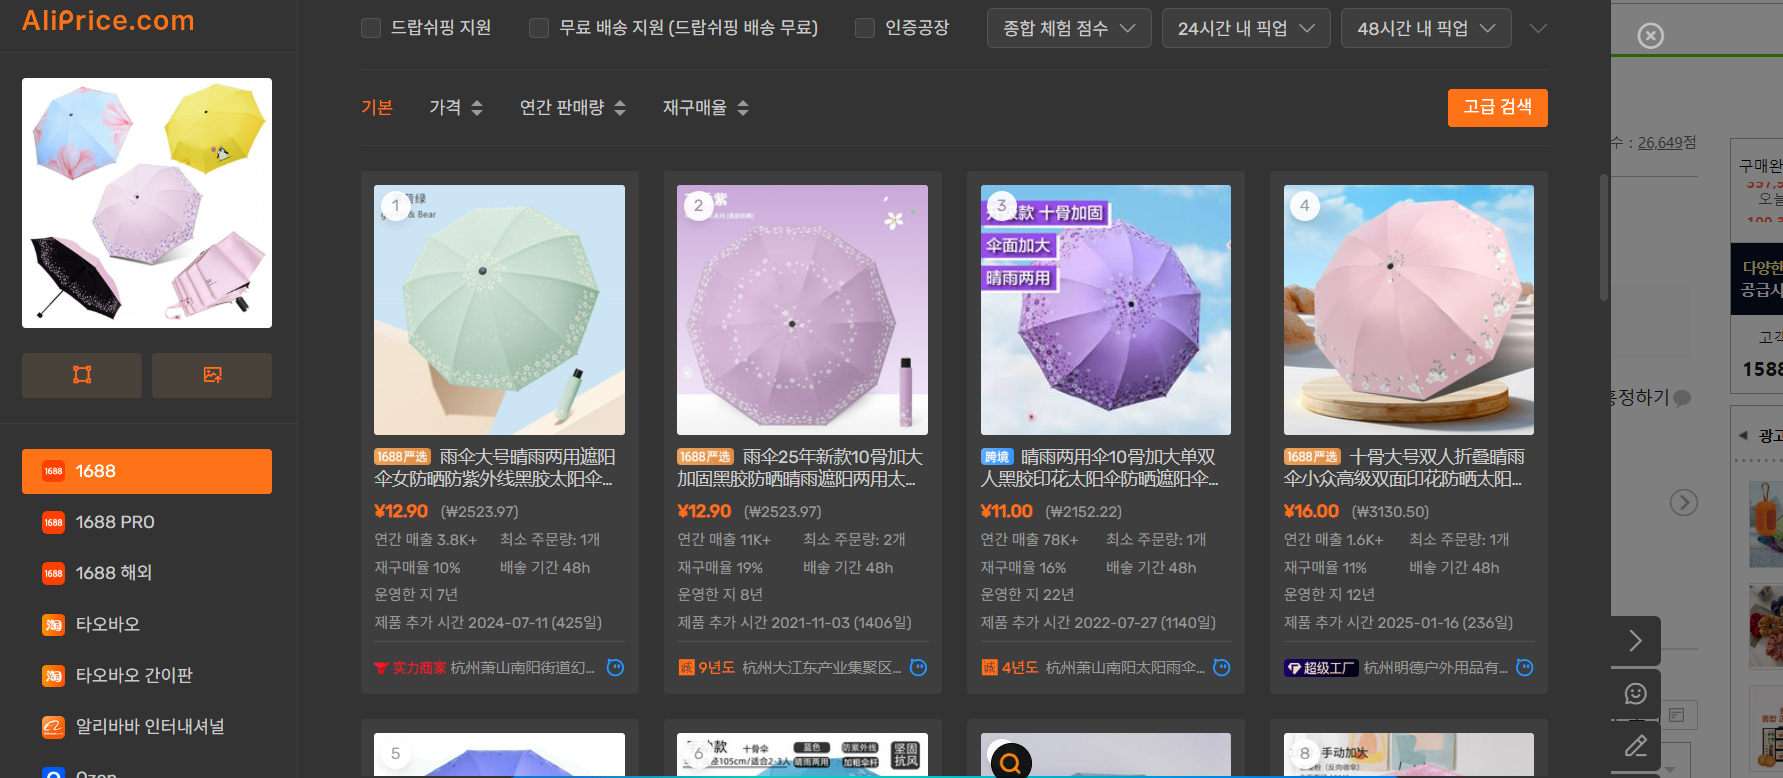Select 타오바오 간이판 source
1783x778 pixels.
click(147, 675)
